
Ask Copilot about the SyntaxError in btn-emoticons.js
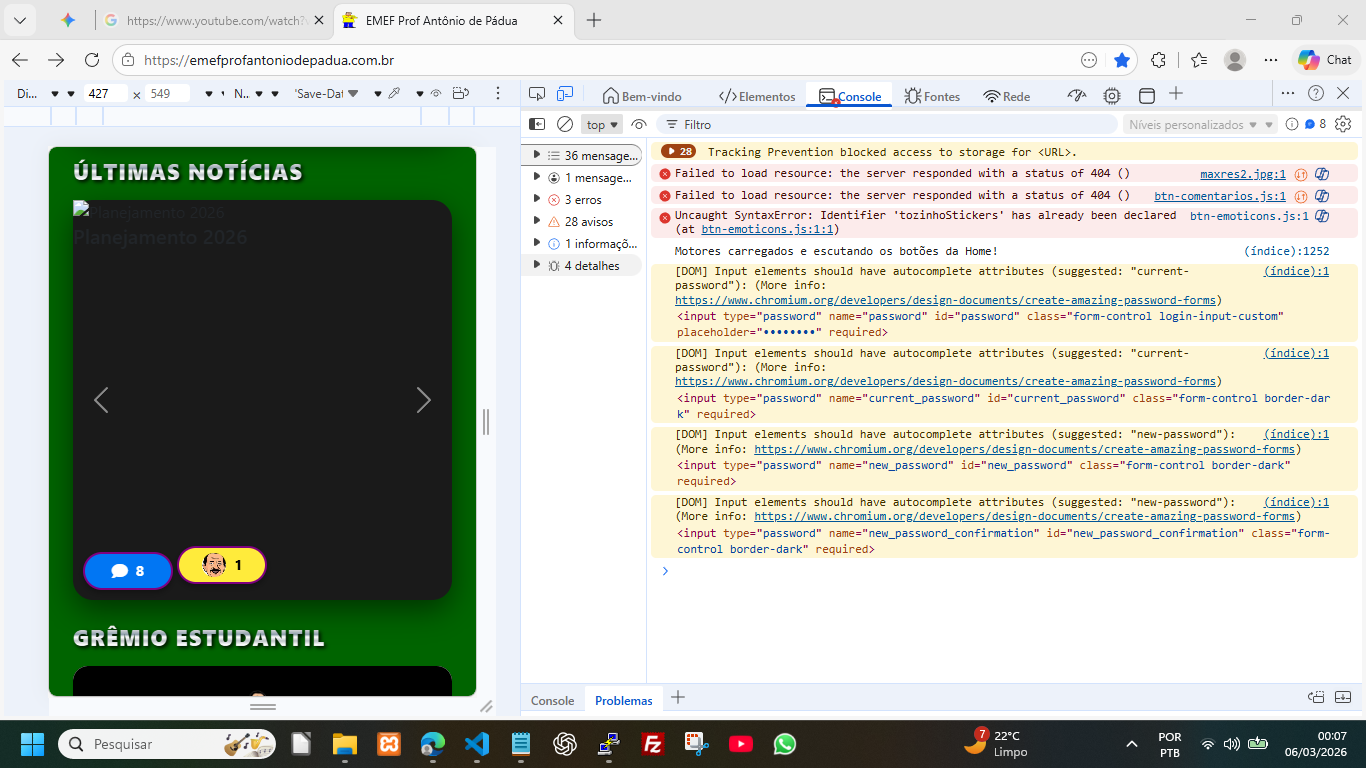pos(1321,216)
